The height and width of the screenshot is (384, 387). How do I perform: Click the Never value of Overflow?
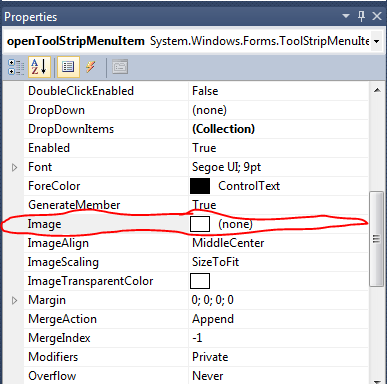(x=208, y=376)
